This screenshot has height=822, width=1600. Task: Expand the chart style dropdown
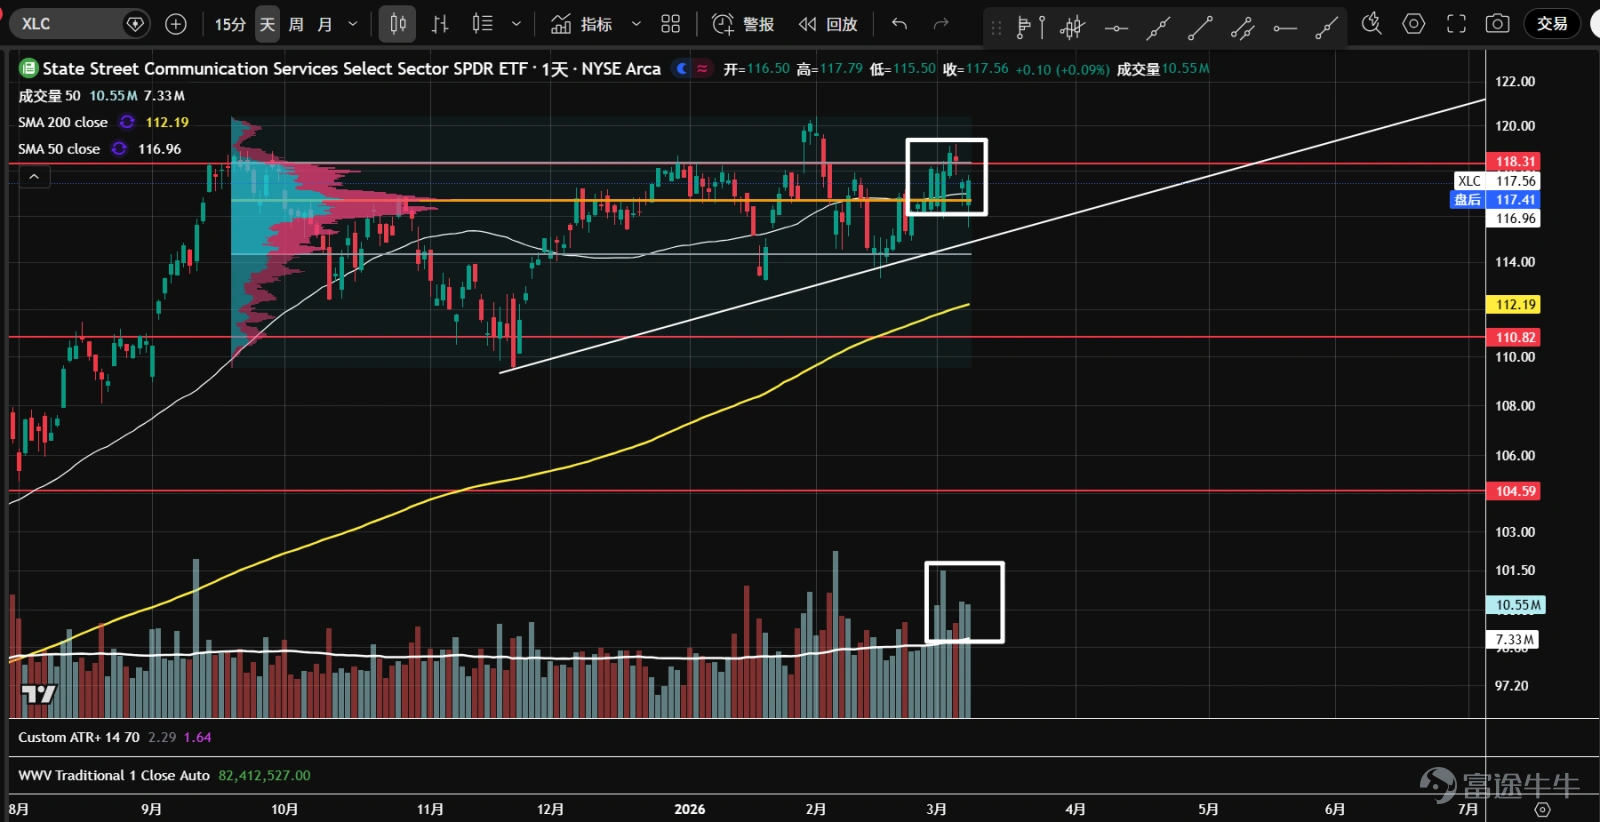516,24
